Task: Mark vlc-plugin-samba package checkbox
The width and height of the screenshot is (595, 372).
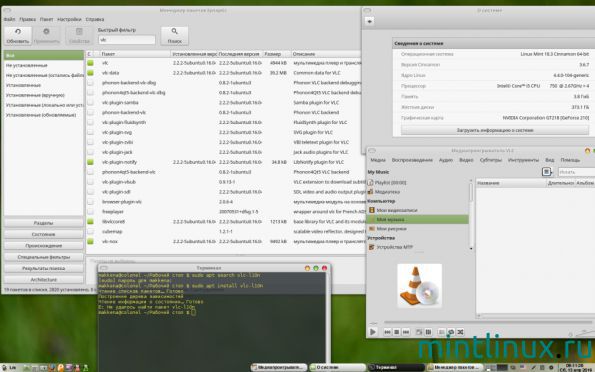Action: 90,102
